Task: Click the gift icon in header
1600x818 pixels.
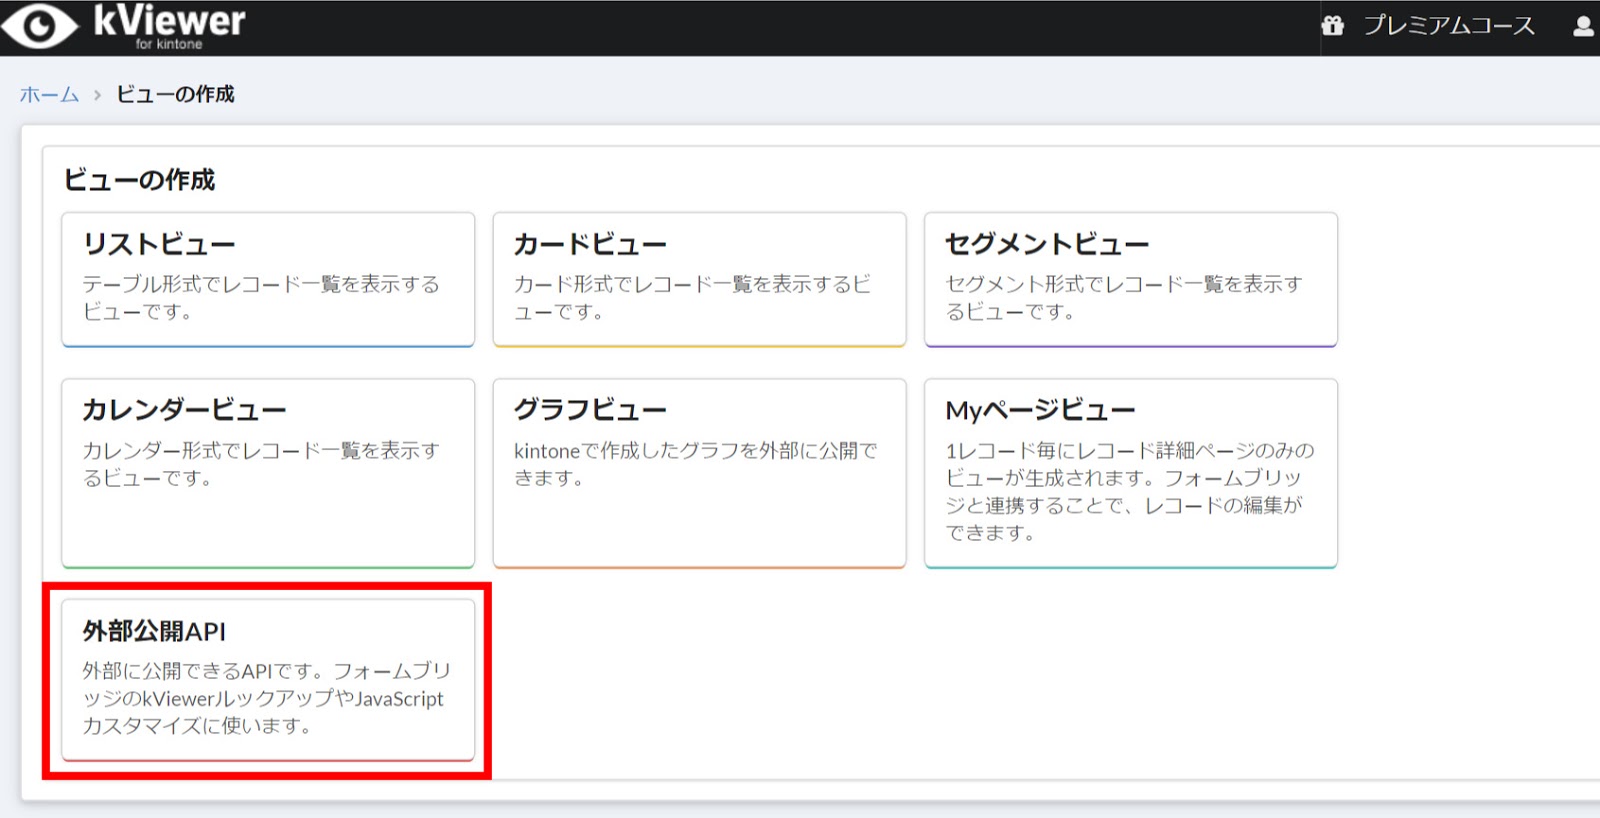Action: [1332, 26]
